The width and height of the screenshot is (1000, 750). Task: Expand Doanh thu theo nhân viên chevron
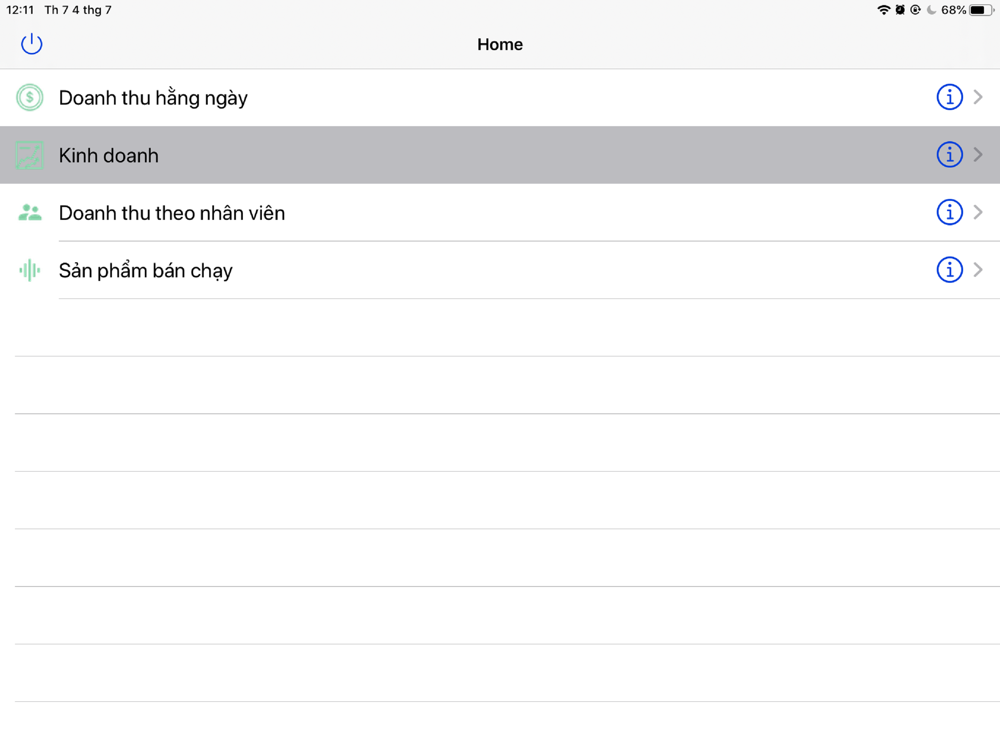[978, 212]
